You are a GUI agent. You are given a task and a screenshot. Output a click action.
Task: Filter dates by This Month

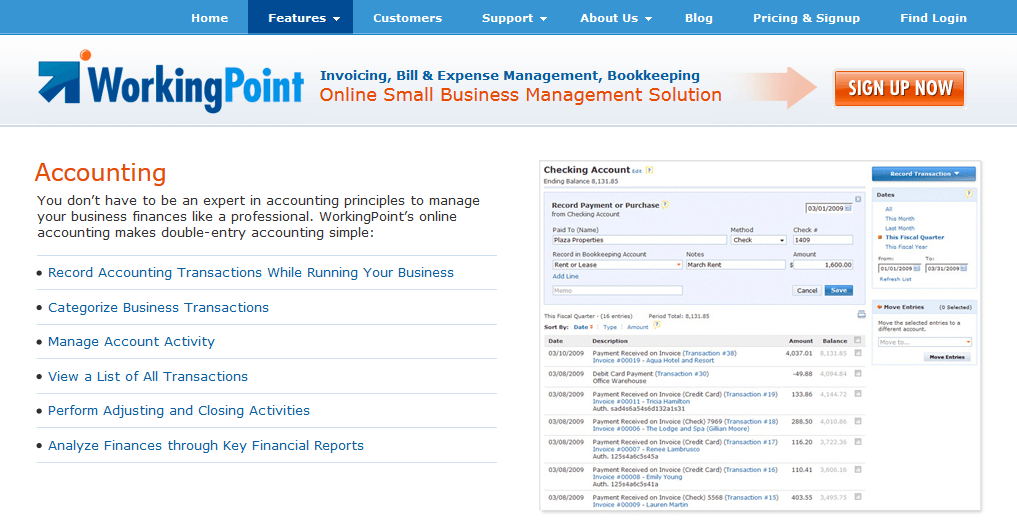pyautogui.click(x=900, y=219)
